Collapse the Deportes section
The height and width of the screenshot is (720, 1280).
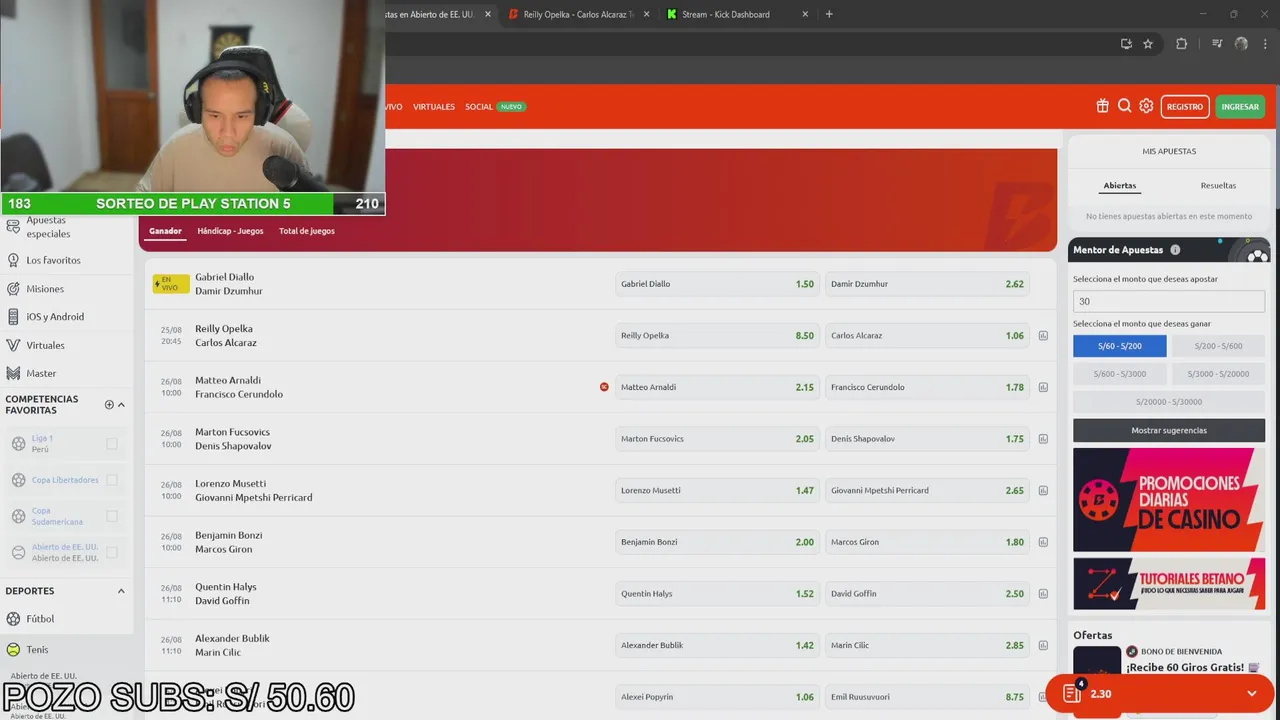pyautogui.click(x=122, y=591)
